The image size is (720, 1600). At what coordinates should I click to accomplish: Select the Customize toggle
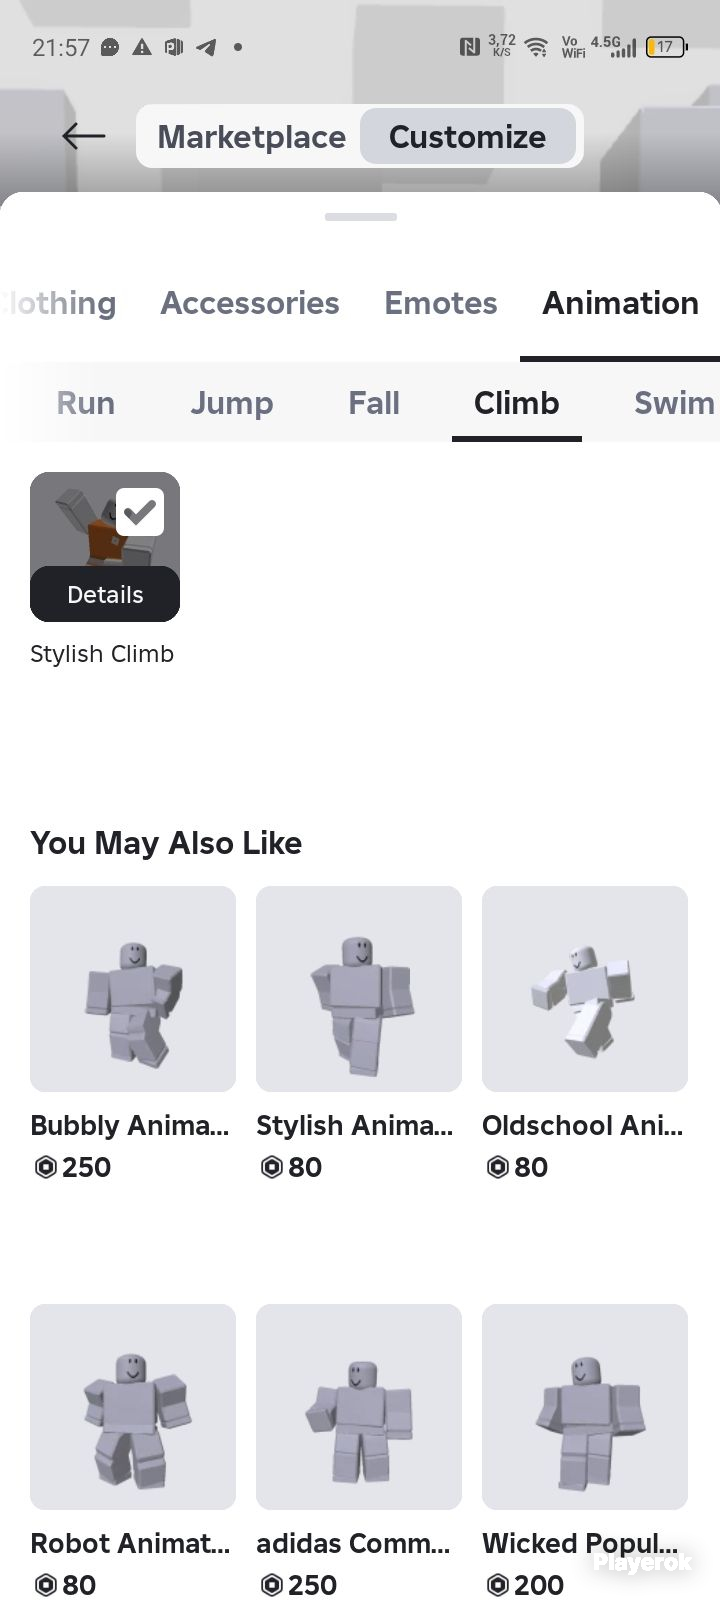tap(467, 136)
